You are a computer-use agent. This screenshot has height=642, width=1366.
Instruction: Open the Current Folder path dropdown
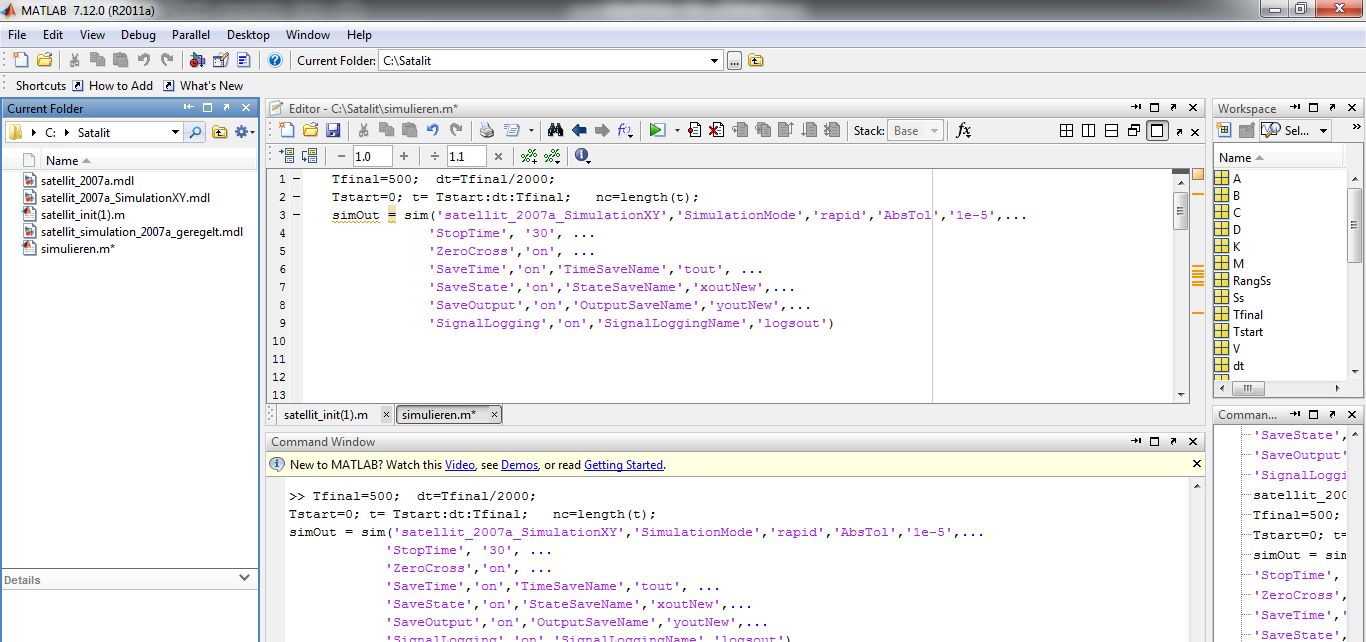pyautogui.click(x=714, y=61)
